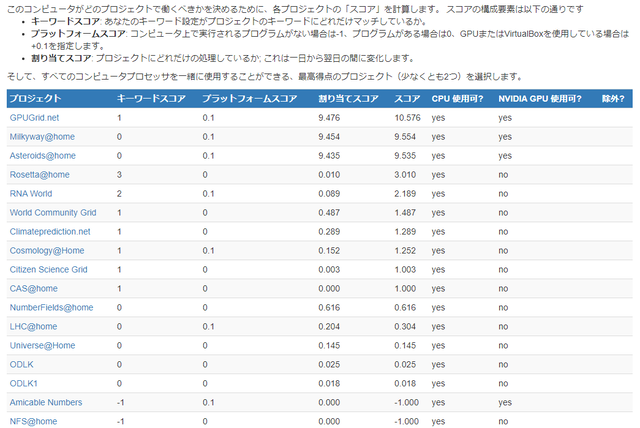Click the NVIDIA GPU 使用可? column header
The image size is (640, 428).
click(x=540, y=98)
